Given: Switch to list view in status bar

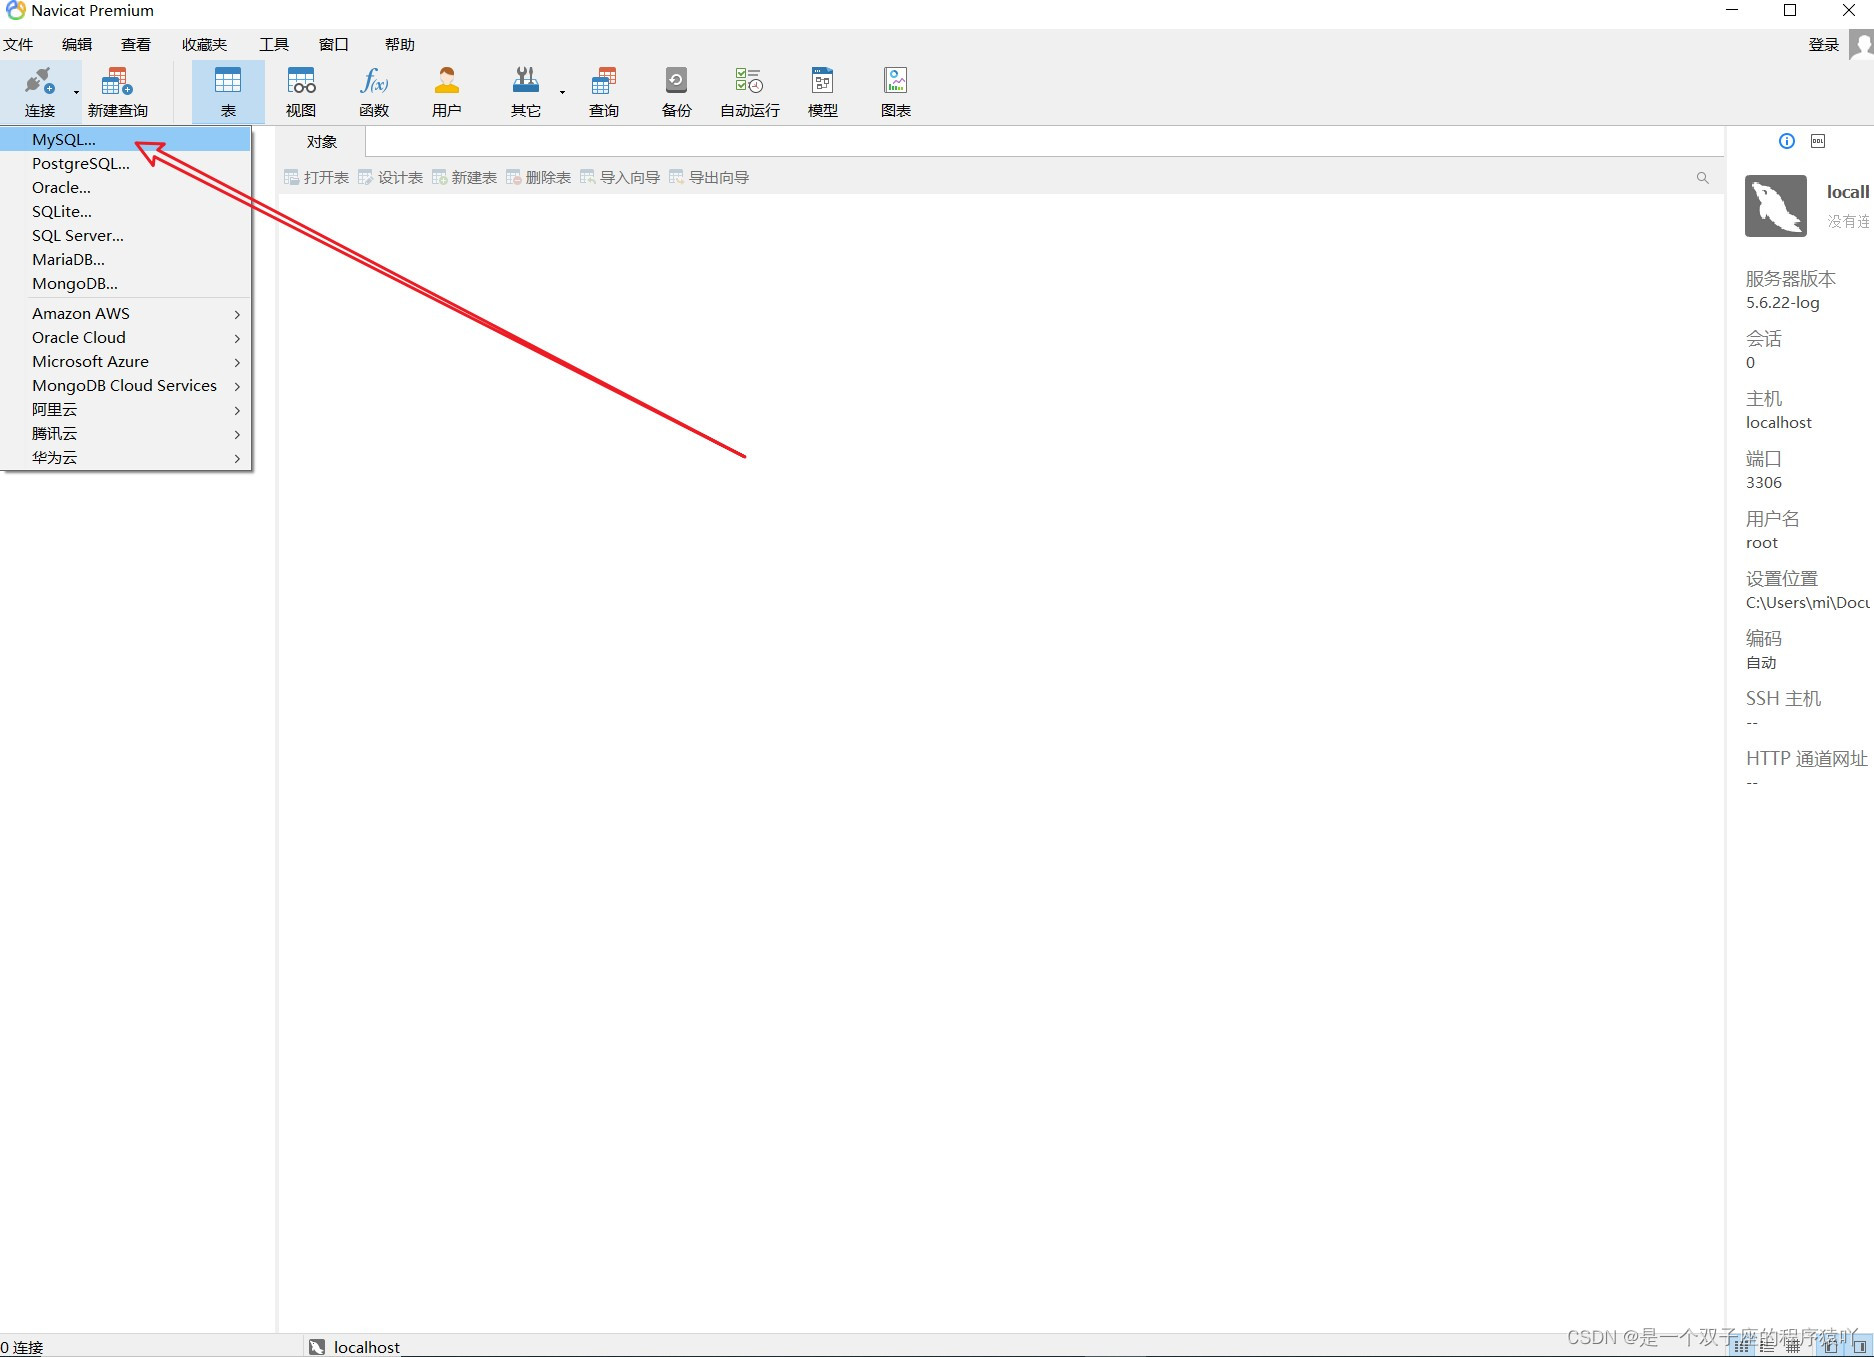Looking at the screenshot, I should pos(1768,1347).
